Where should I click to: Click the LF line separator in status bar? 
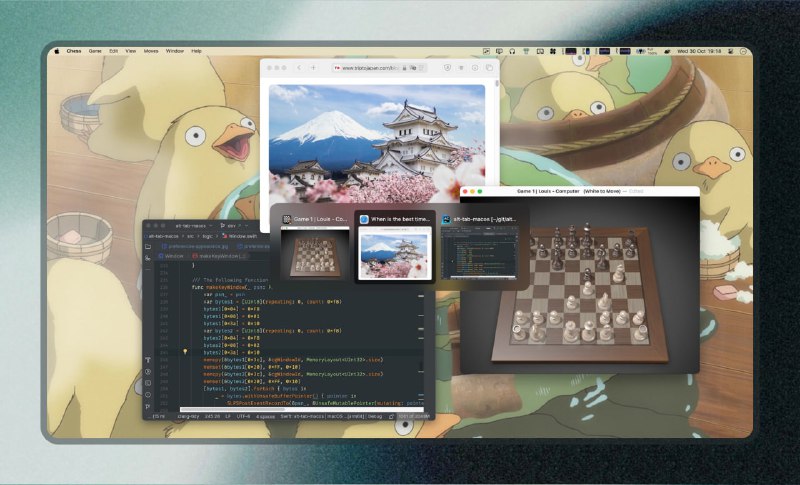pos(227,414)
